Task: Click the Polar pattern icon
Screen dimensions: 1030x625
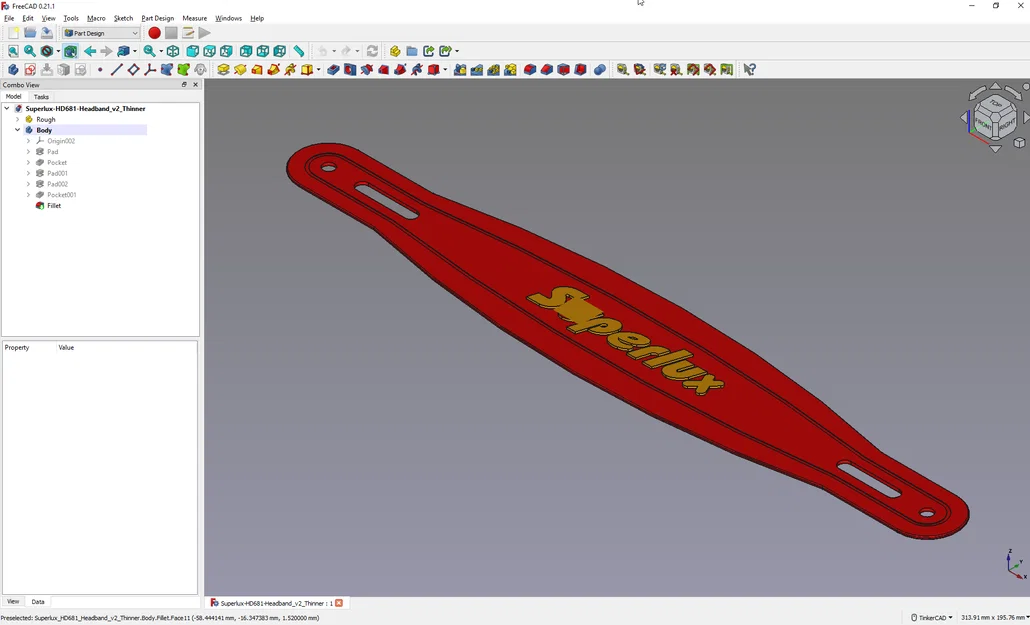Action: (x=493, y=70)
